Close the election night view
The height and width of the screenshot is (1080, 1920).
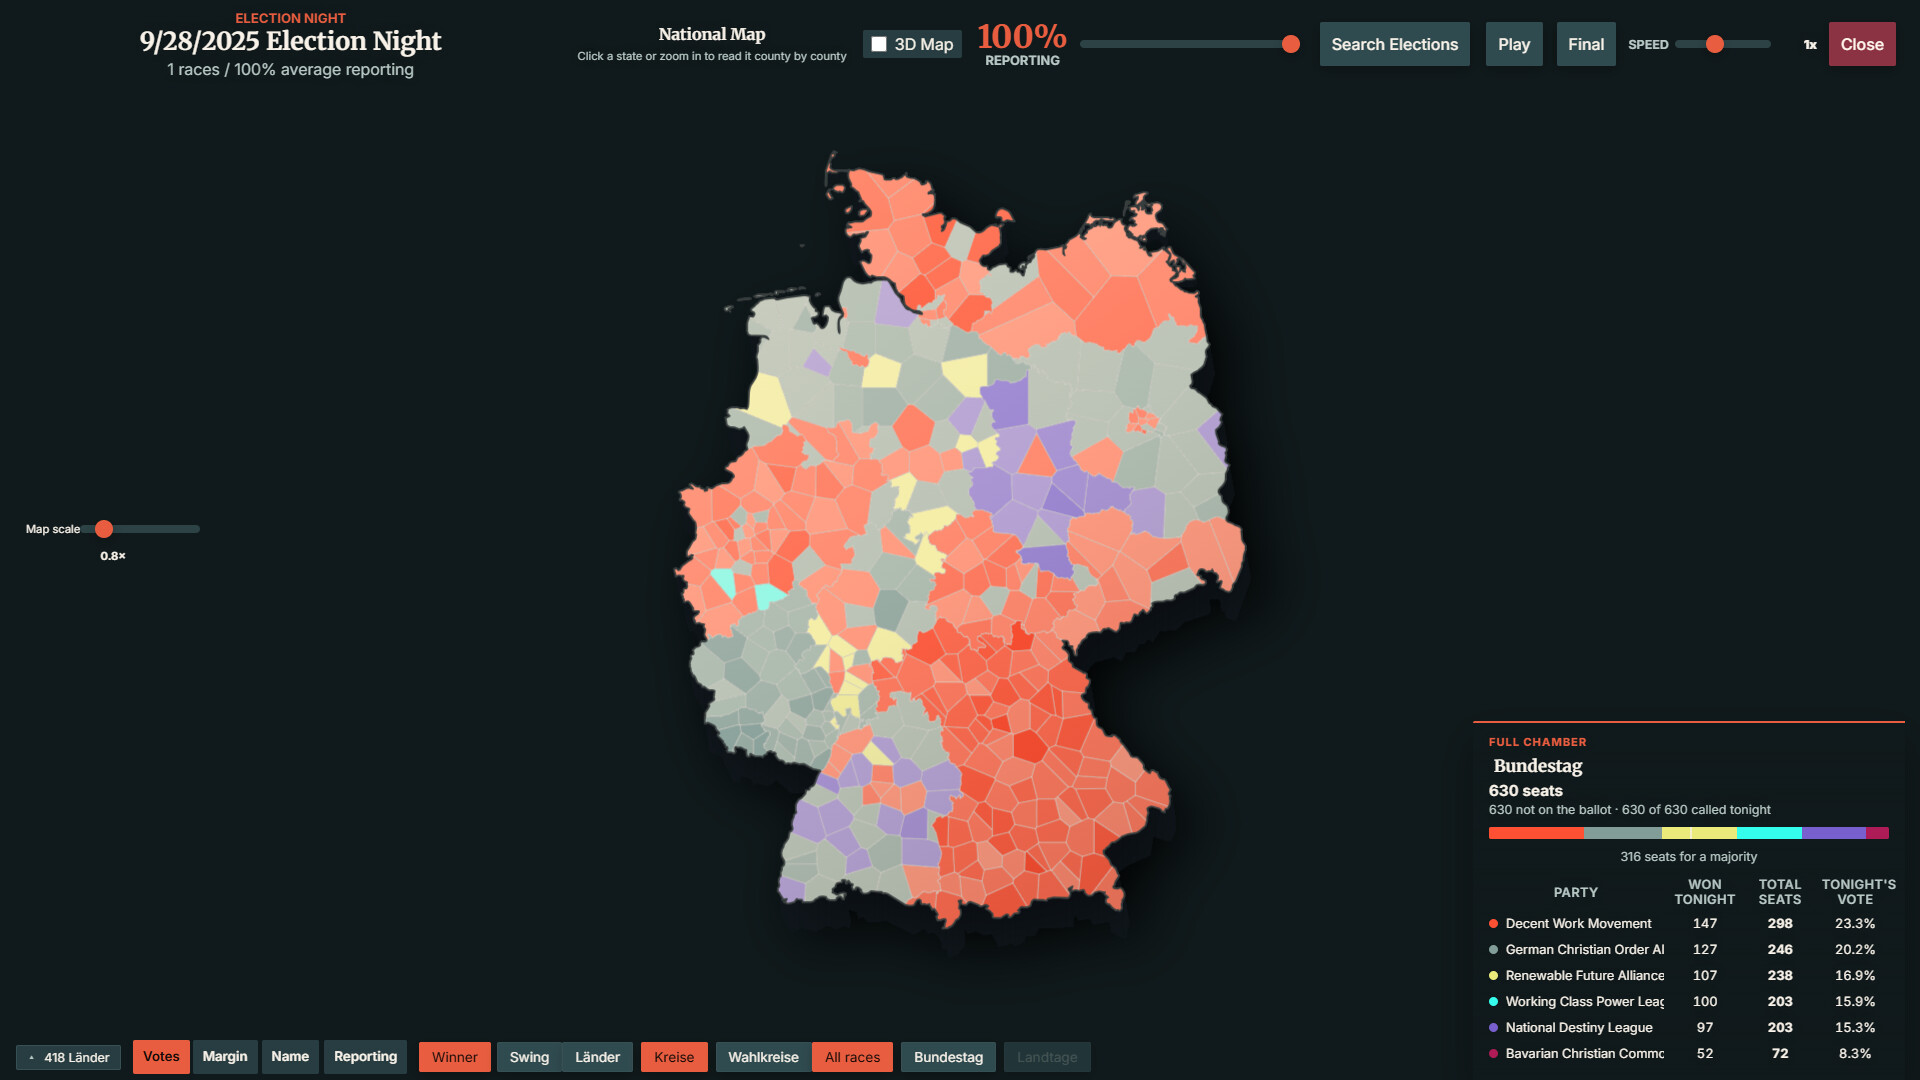1862,44
